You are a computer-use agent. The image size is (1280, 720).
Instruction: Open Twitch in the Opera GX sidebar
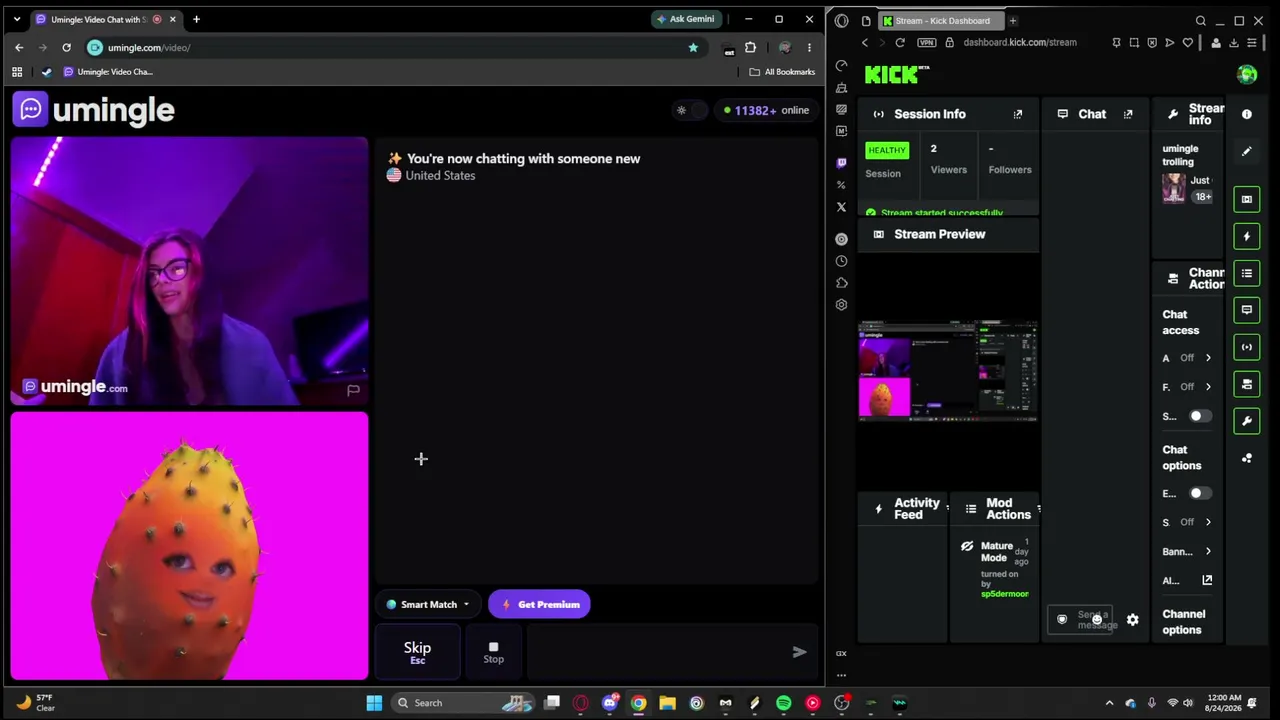[x=841, y=162]
